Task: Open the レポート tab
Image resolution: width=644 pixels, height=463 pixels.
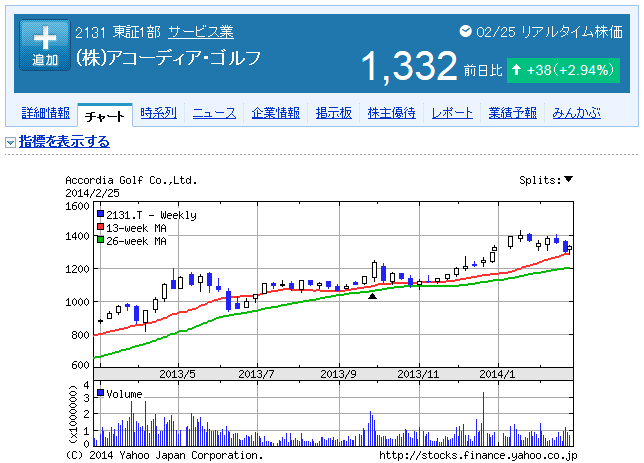Action: tap(452, 113)
